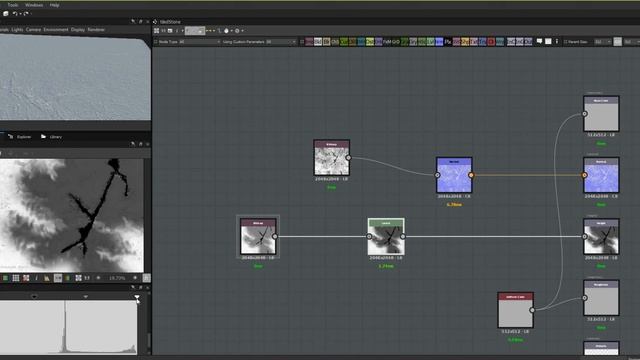This screenshot has height=360, width=640.
Task: Select the blue Normal node in graph
Action: click(x=454, y=175)
